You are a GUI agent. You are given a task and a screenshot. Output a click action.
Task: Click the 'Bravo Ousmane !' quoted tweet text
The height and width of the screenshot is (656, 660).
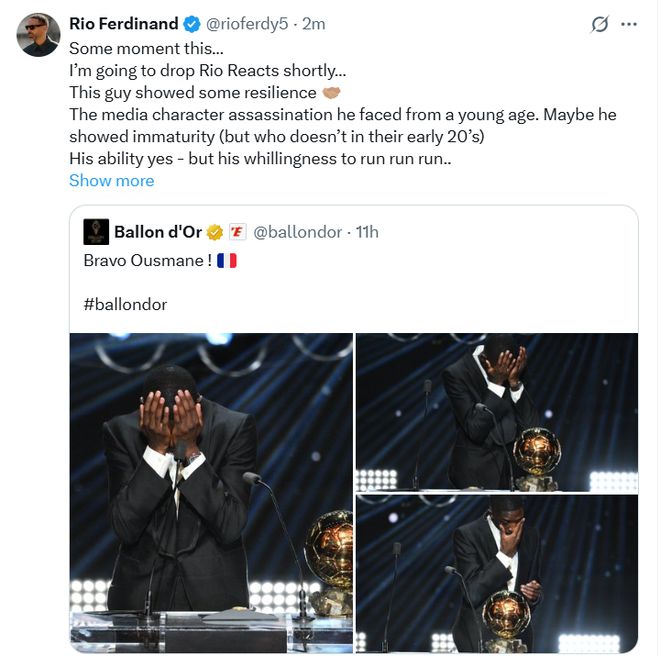[x=147, y=260]
